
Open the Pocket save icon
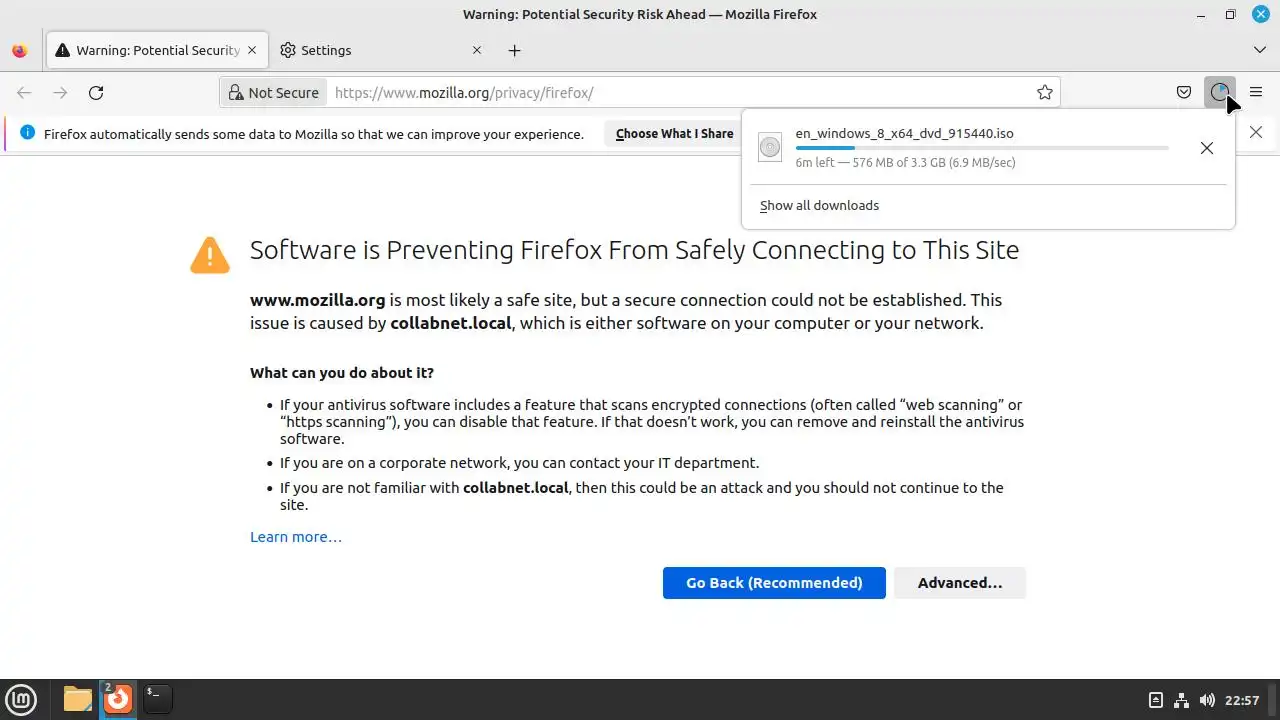pos(1184,93)
